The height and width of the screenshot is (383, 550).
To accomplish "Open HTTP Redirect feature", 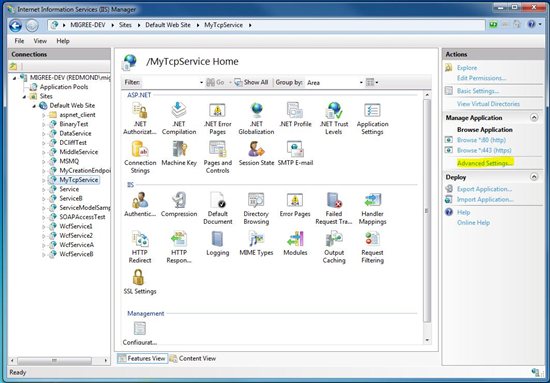I will (140, 247).
